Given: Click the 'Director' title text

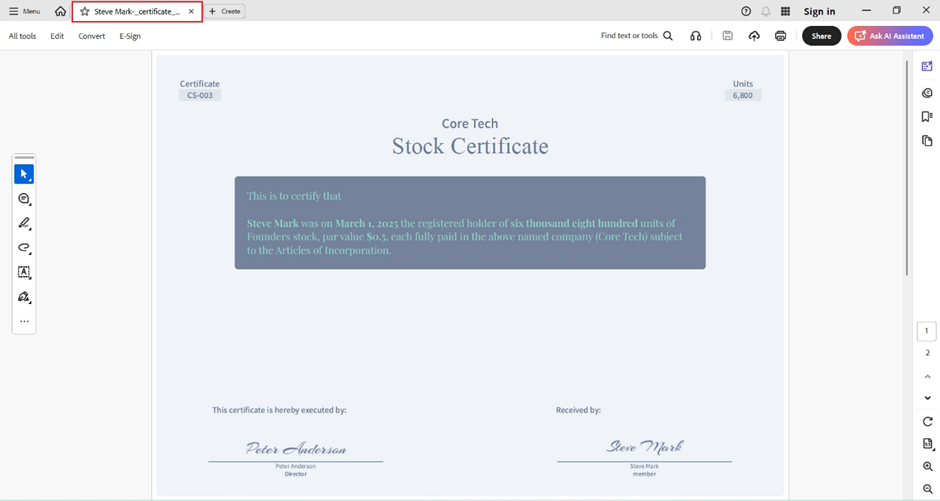Looking at the screenshot, I should (296, 474).
